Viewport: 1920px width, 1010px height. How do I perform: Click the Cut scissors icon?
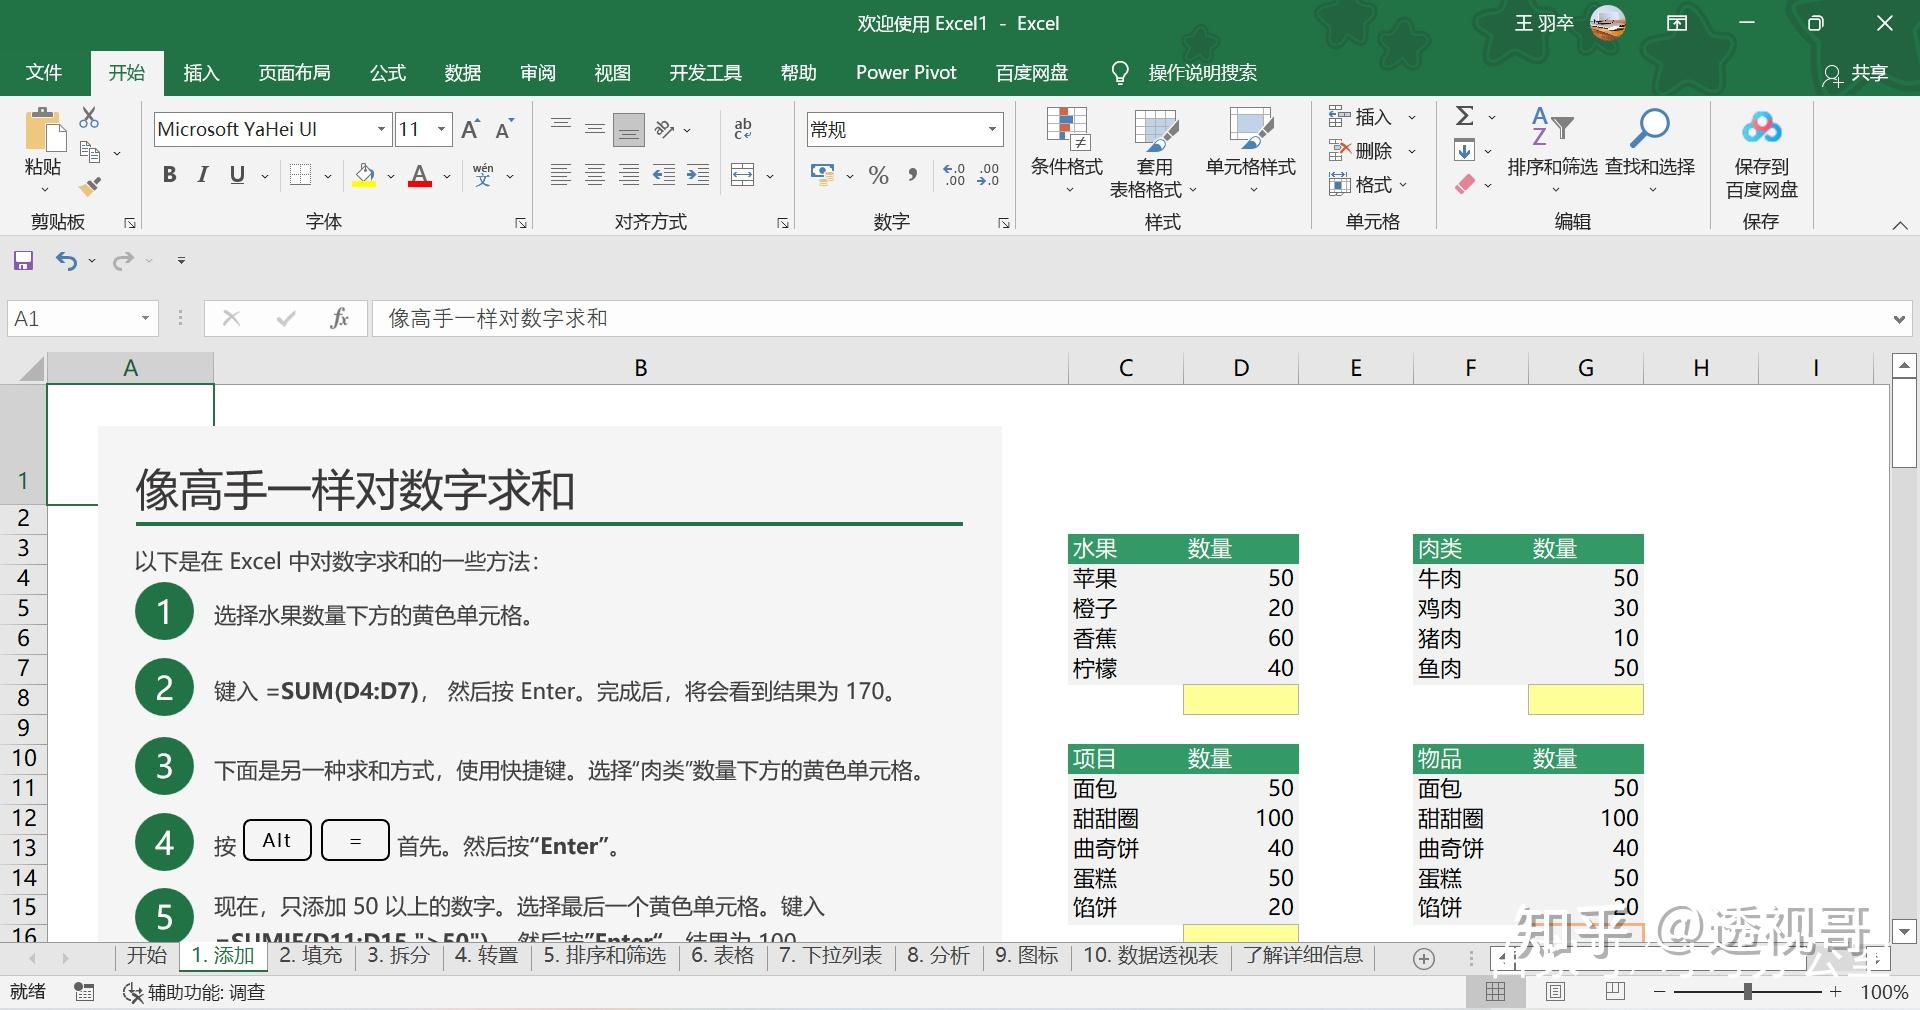(x=90, y=118)
